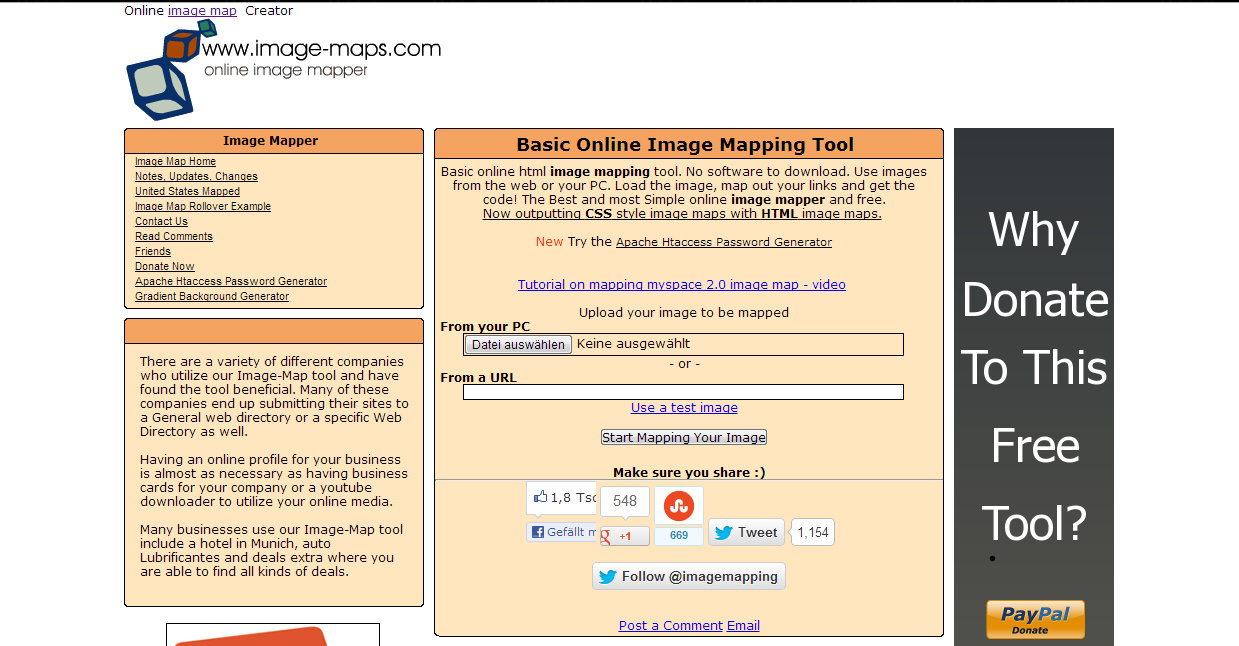The width and height of the screenshot is (1239, 646).
Task: Open the Donate Now sidebar link
Action: [x=165, y=266]
